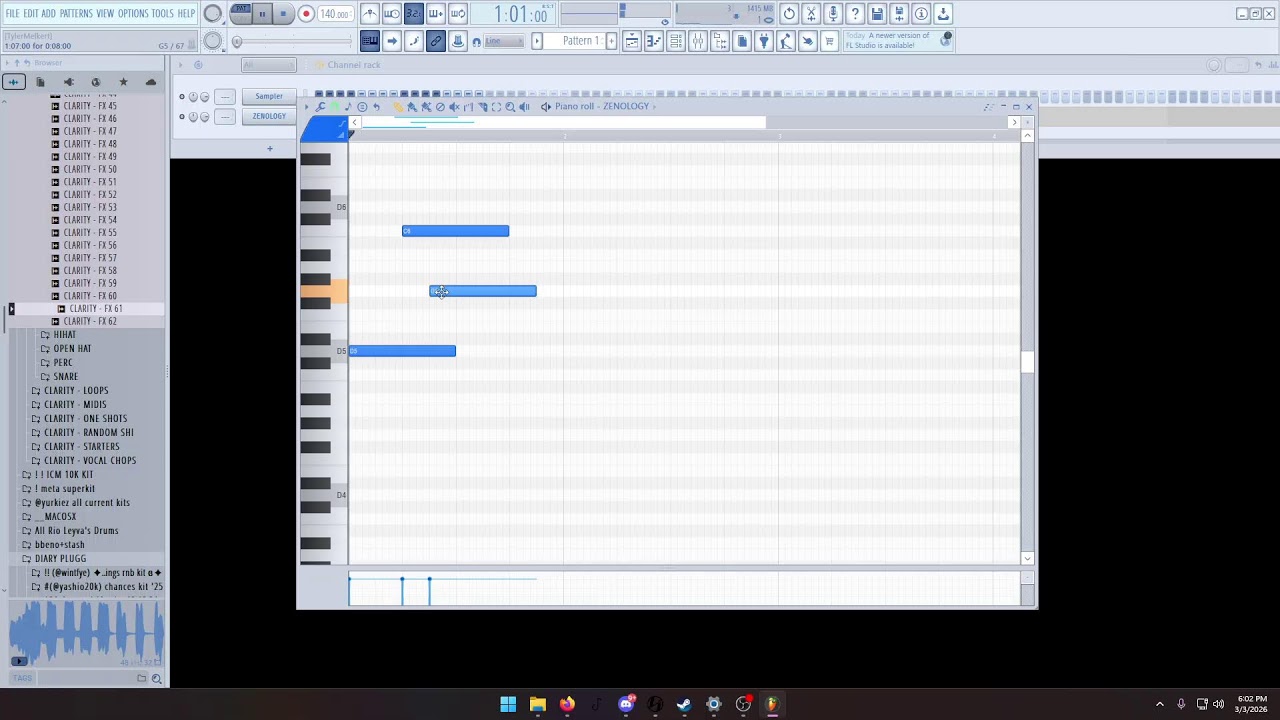This screenshot has width=1280, height=720.
Task: Toggle the overdub recording mode icon
Action: [436, 14]
